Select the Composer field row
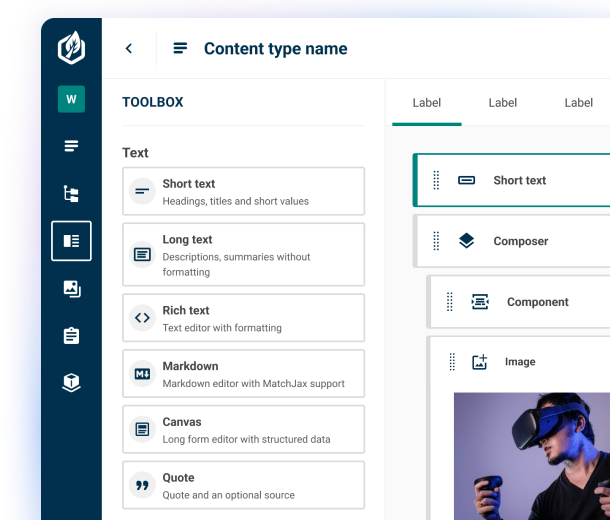Image resolution: width=610 pixels, height=520 pixels. pos(511,241)
